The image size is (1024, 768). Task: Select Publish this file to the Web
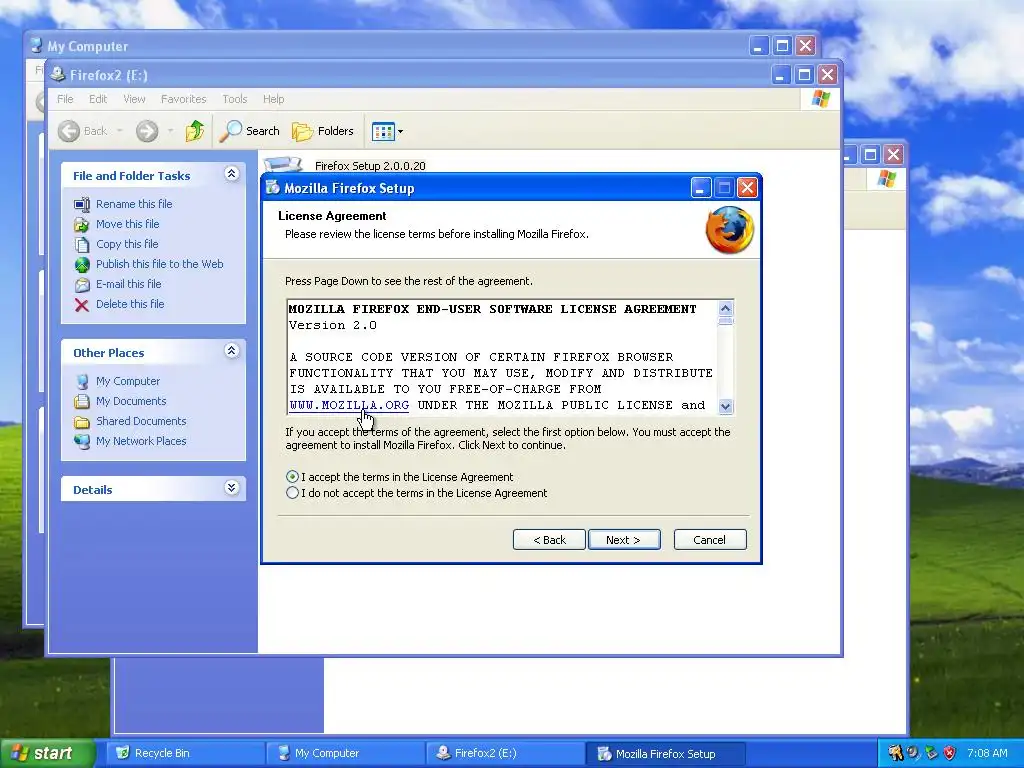click(159, 264)
